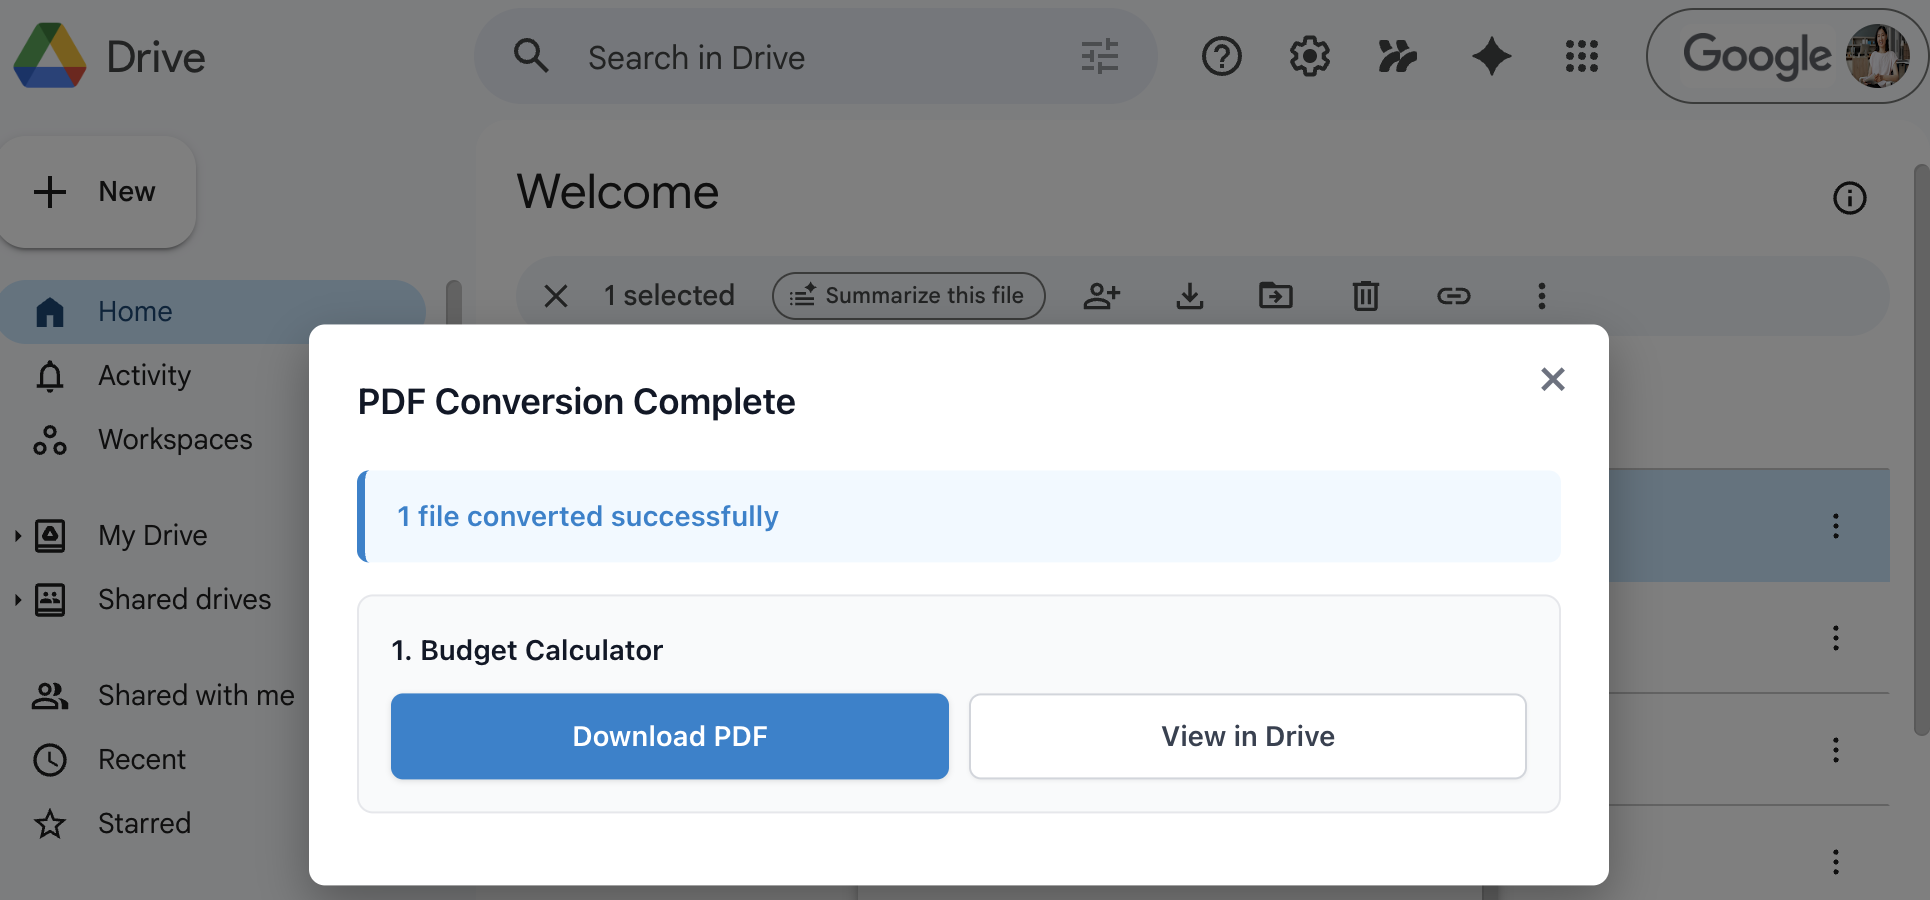
Task: Expand the My Drive tree arrow
Action: (18, 536)
